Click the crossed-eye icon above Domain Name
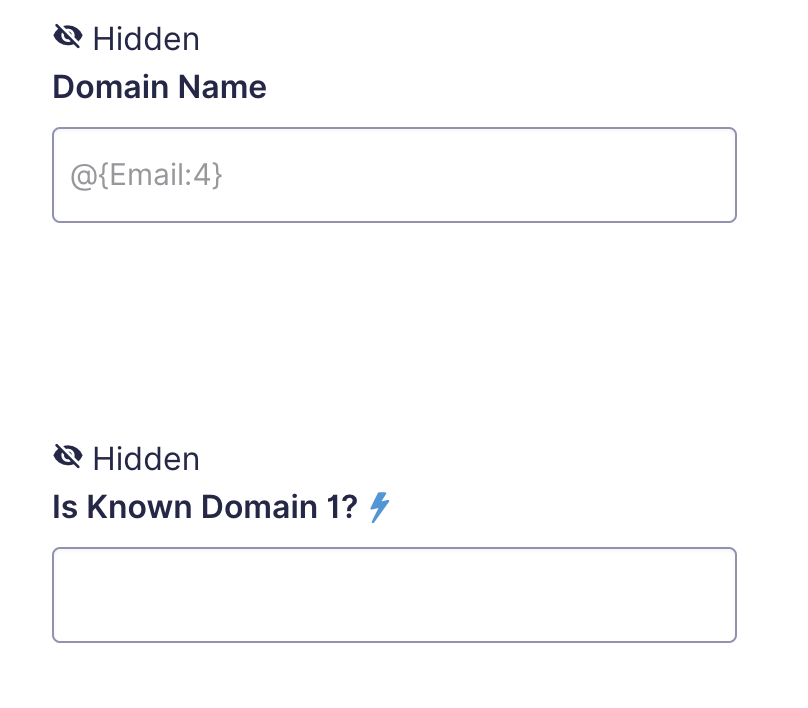The image size is (808, 708). [x=68, y=37]
